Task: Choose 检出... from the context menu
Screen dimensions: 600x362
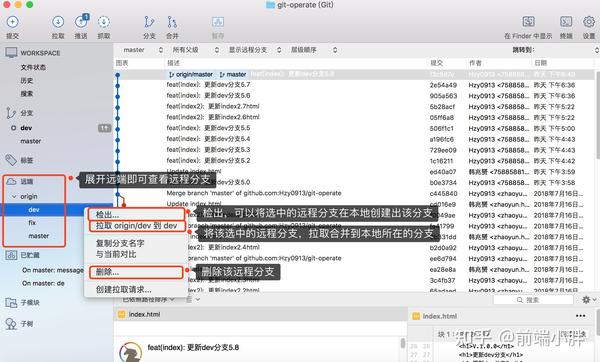Action: [136, 215]
